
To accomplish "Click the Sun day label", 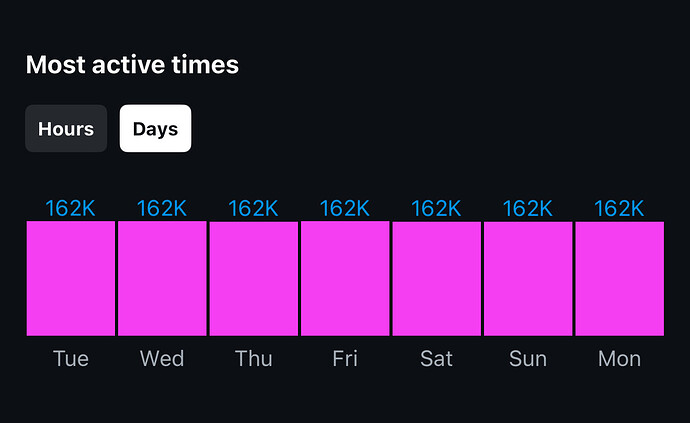I will [x=528, y=358].
